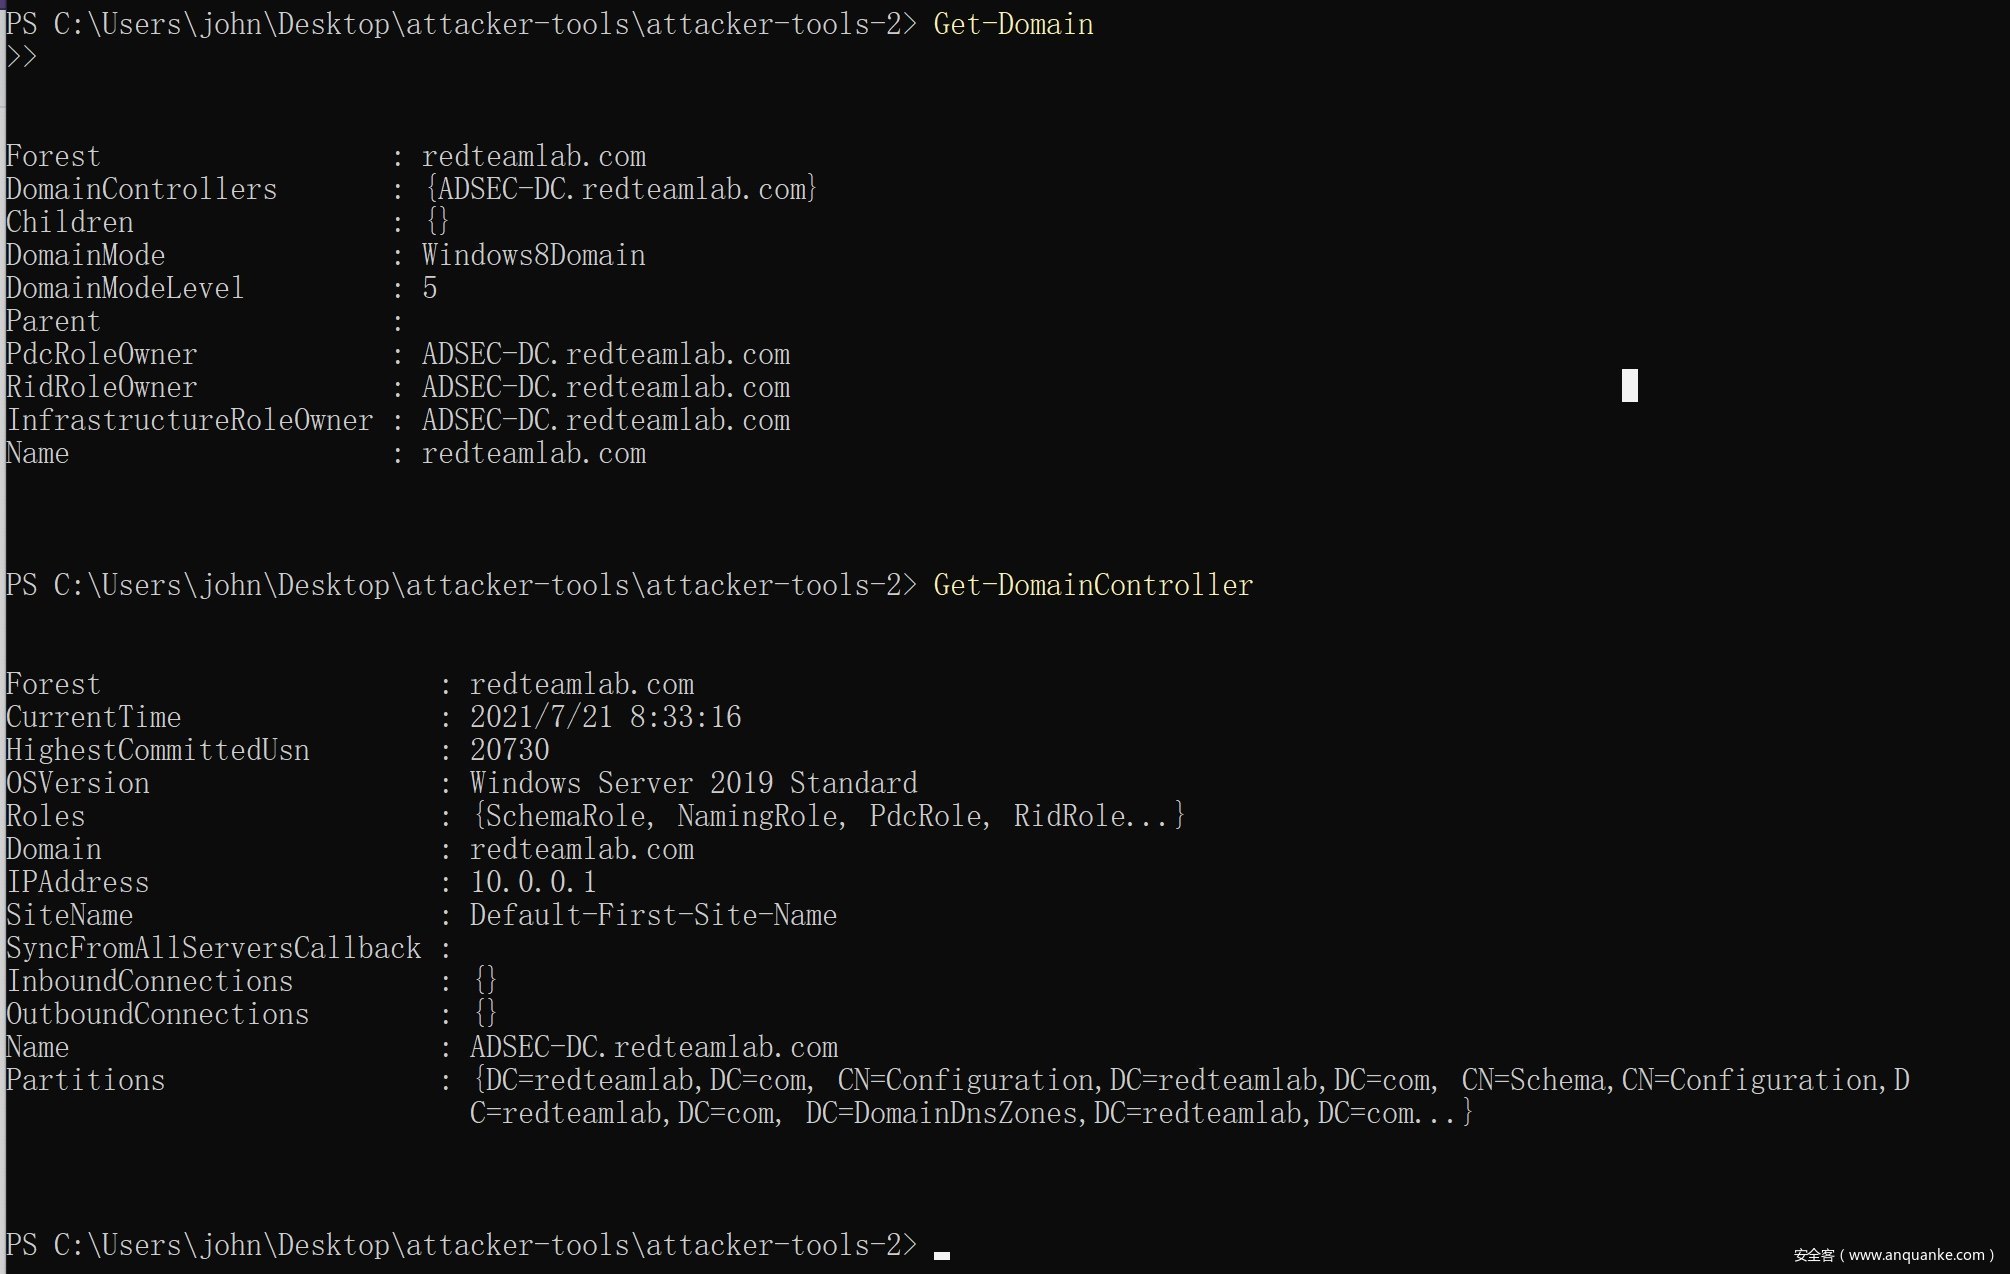Viewport: 2010px width, 1274px height.
Task: Click the white block cursor at right
Action: click(1629, 386)
